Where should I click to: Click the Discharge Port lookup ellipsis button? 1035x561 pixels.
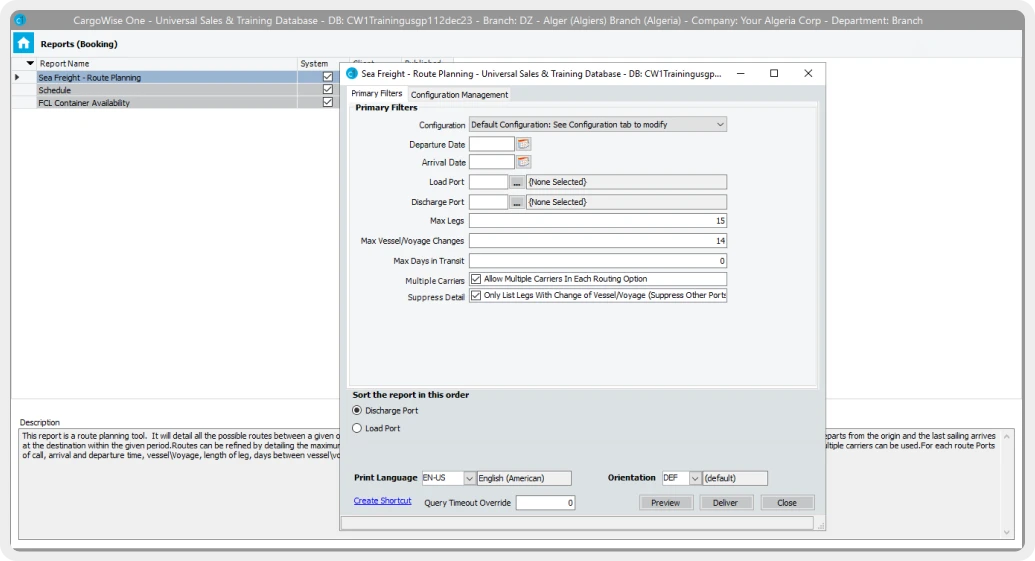point(517,202)
